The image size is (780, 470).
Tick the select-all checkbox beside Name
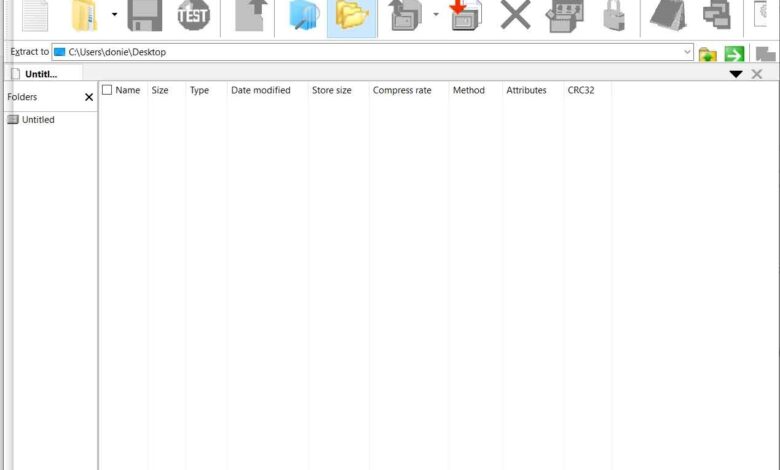point(107,90)
